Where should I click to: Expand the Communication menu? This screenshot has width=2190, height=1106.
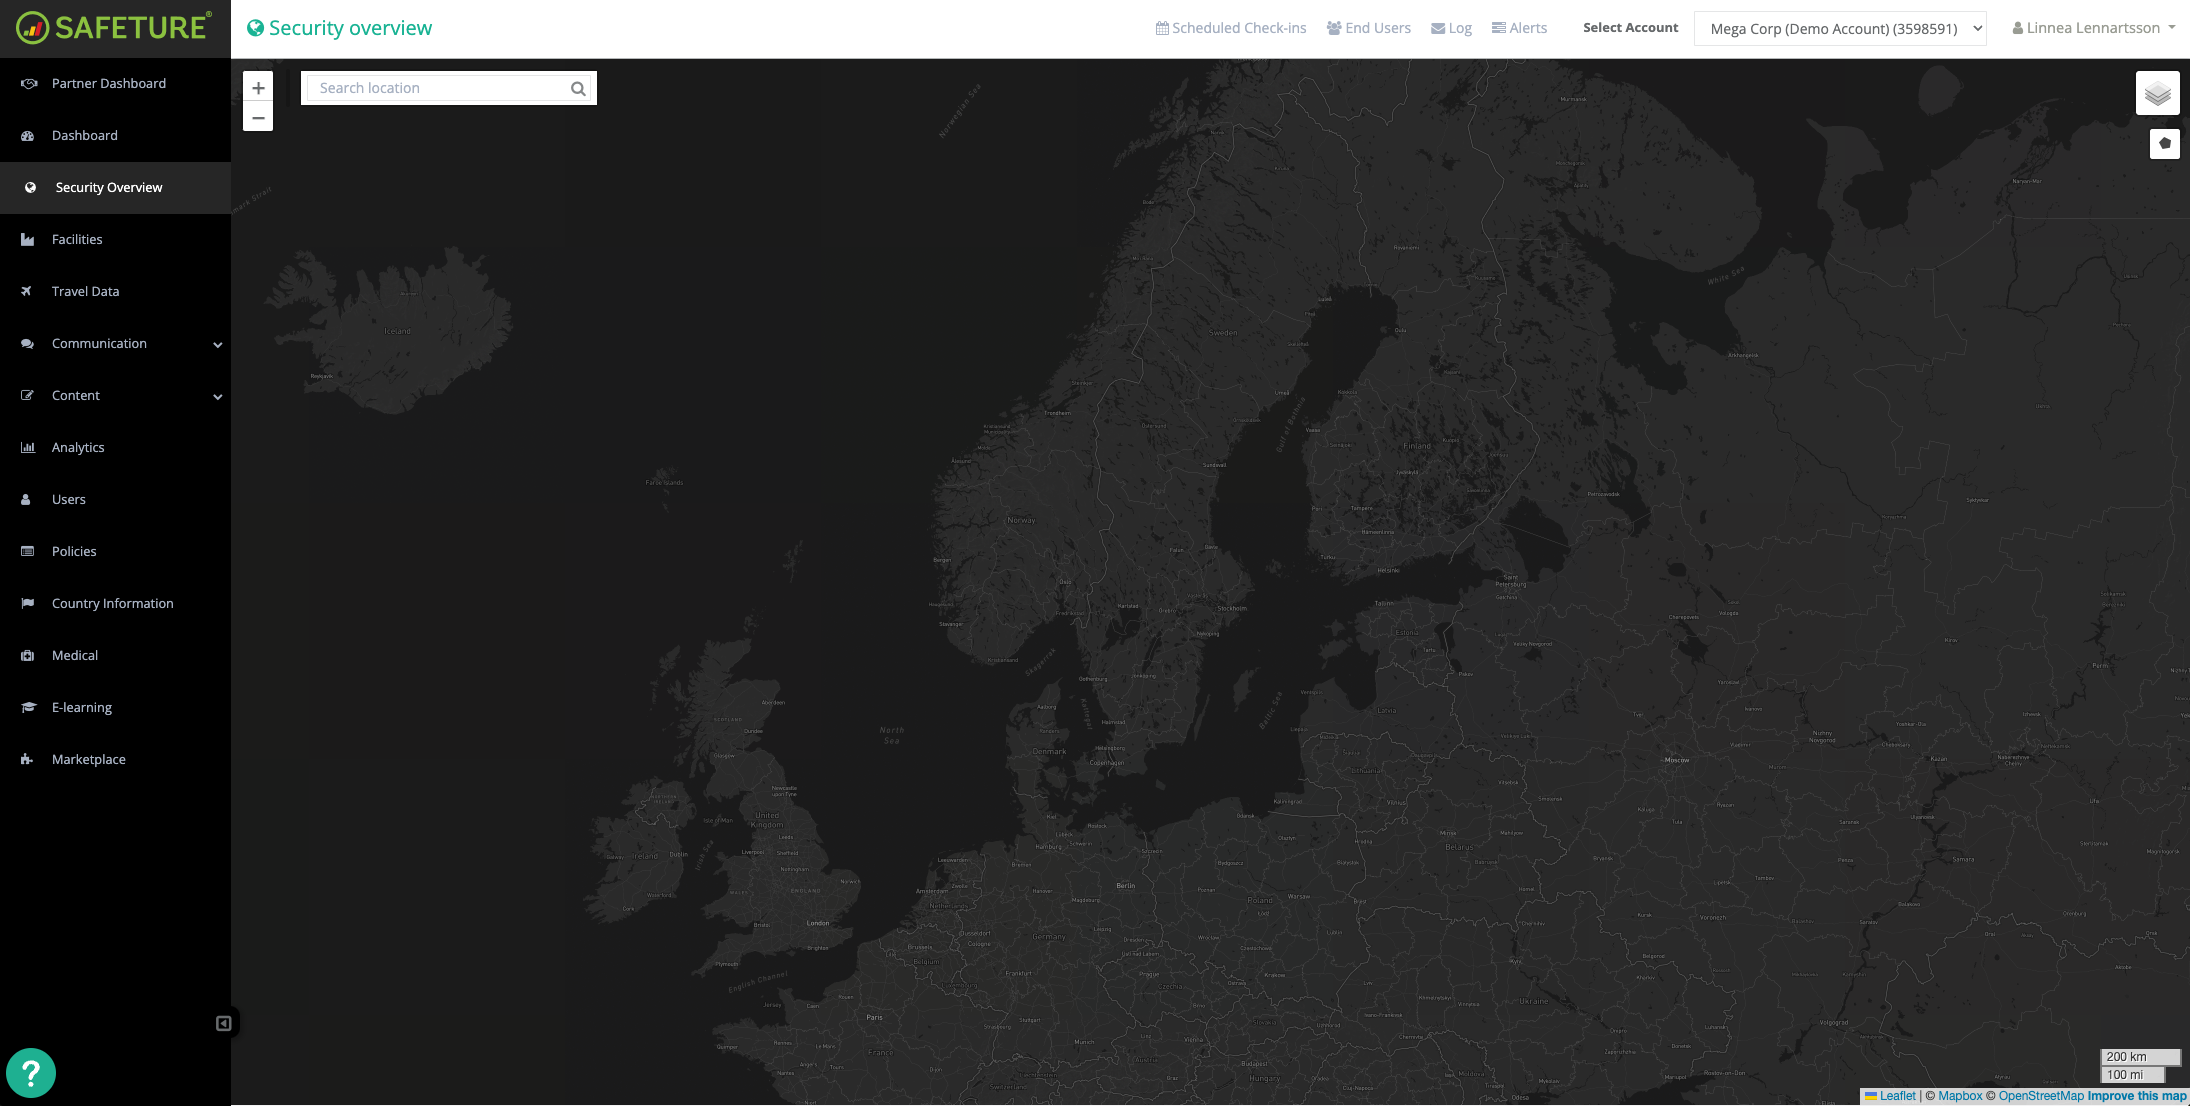[x=98, y=343]
